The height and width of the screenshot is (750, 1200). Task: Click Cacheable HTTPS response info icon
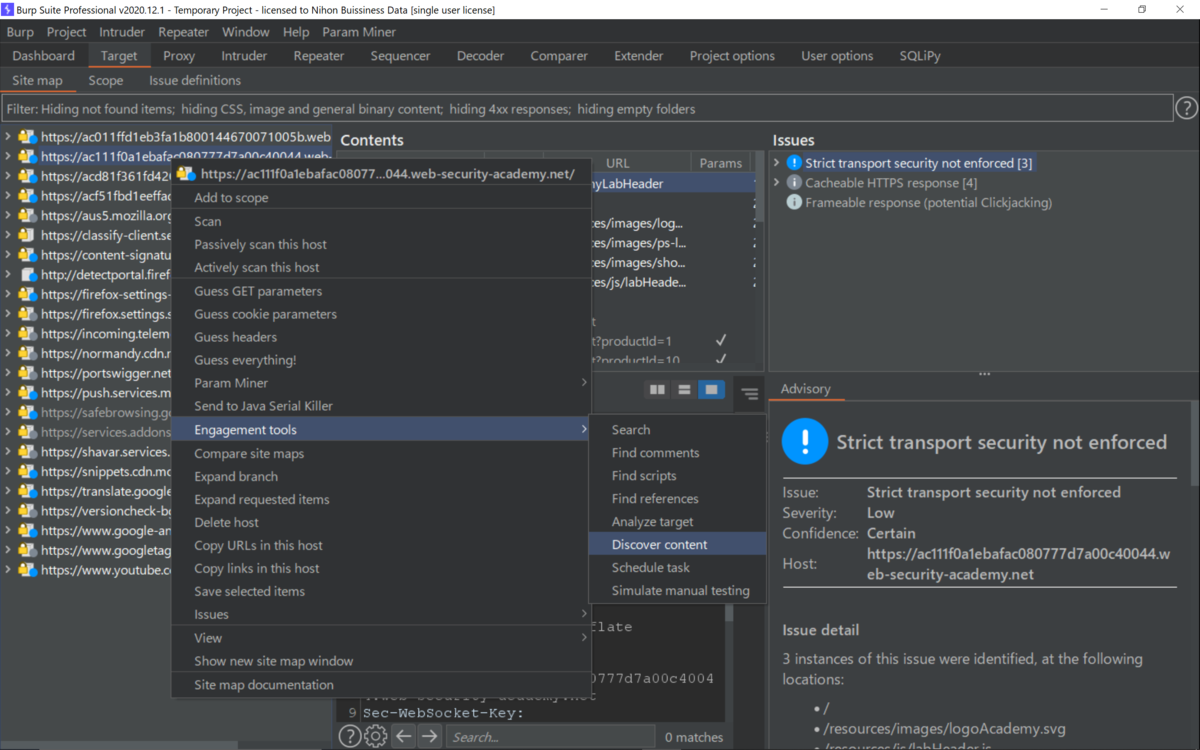click(x=794, y=183)
